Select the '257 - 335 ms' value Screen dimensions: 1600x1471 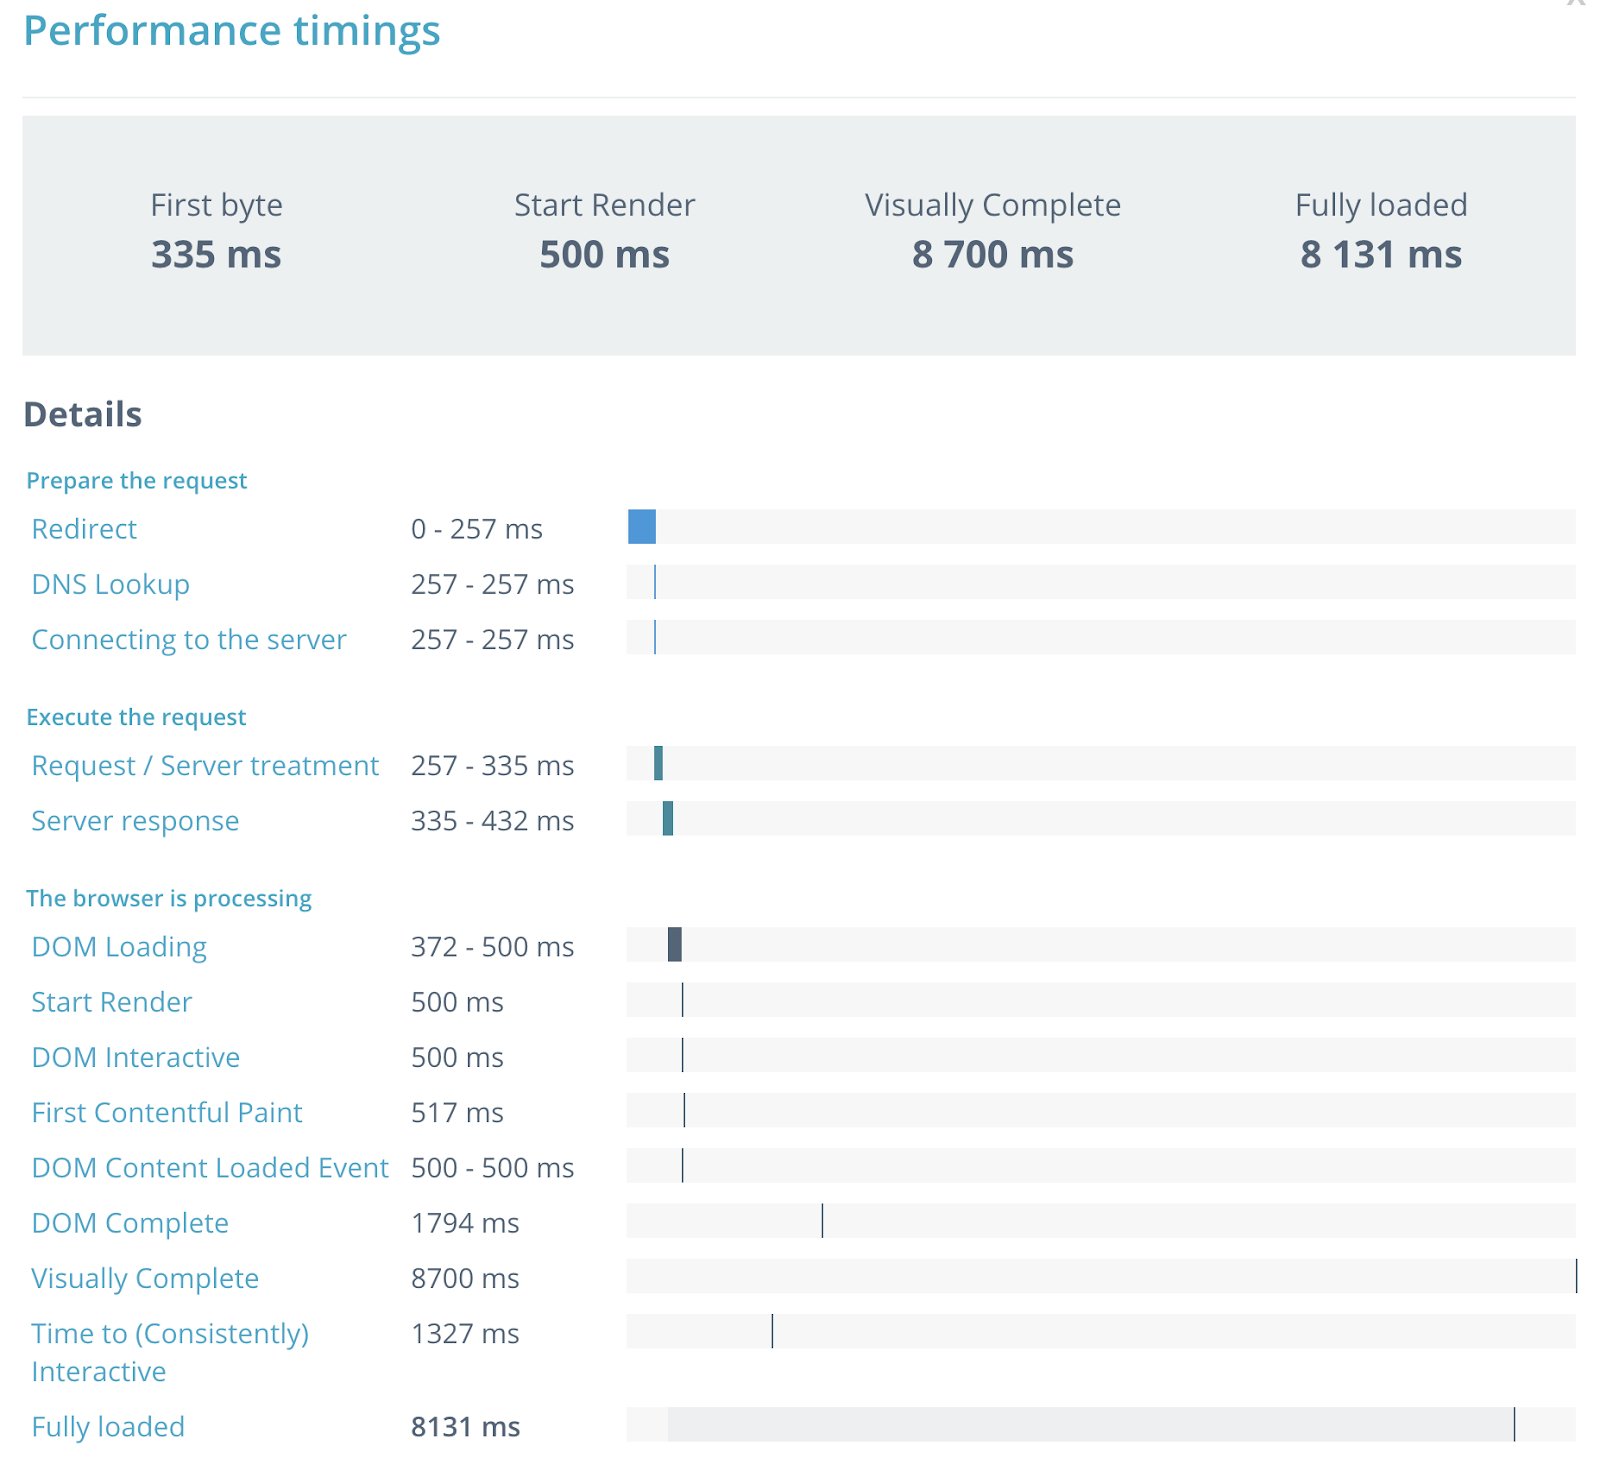[x=492, y=766]
